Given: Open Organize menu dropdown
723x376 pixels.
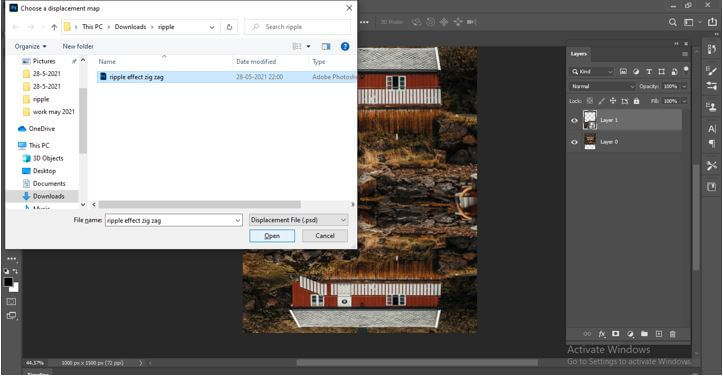Looking at the screenshot, I should click(x=30, y=46).
